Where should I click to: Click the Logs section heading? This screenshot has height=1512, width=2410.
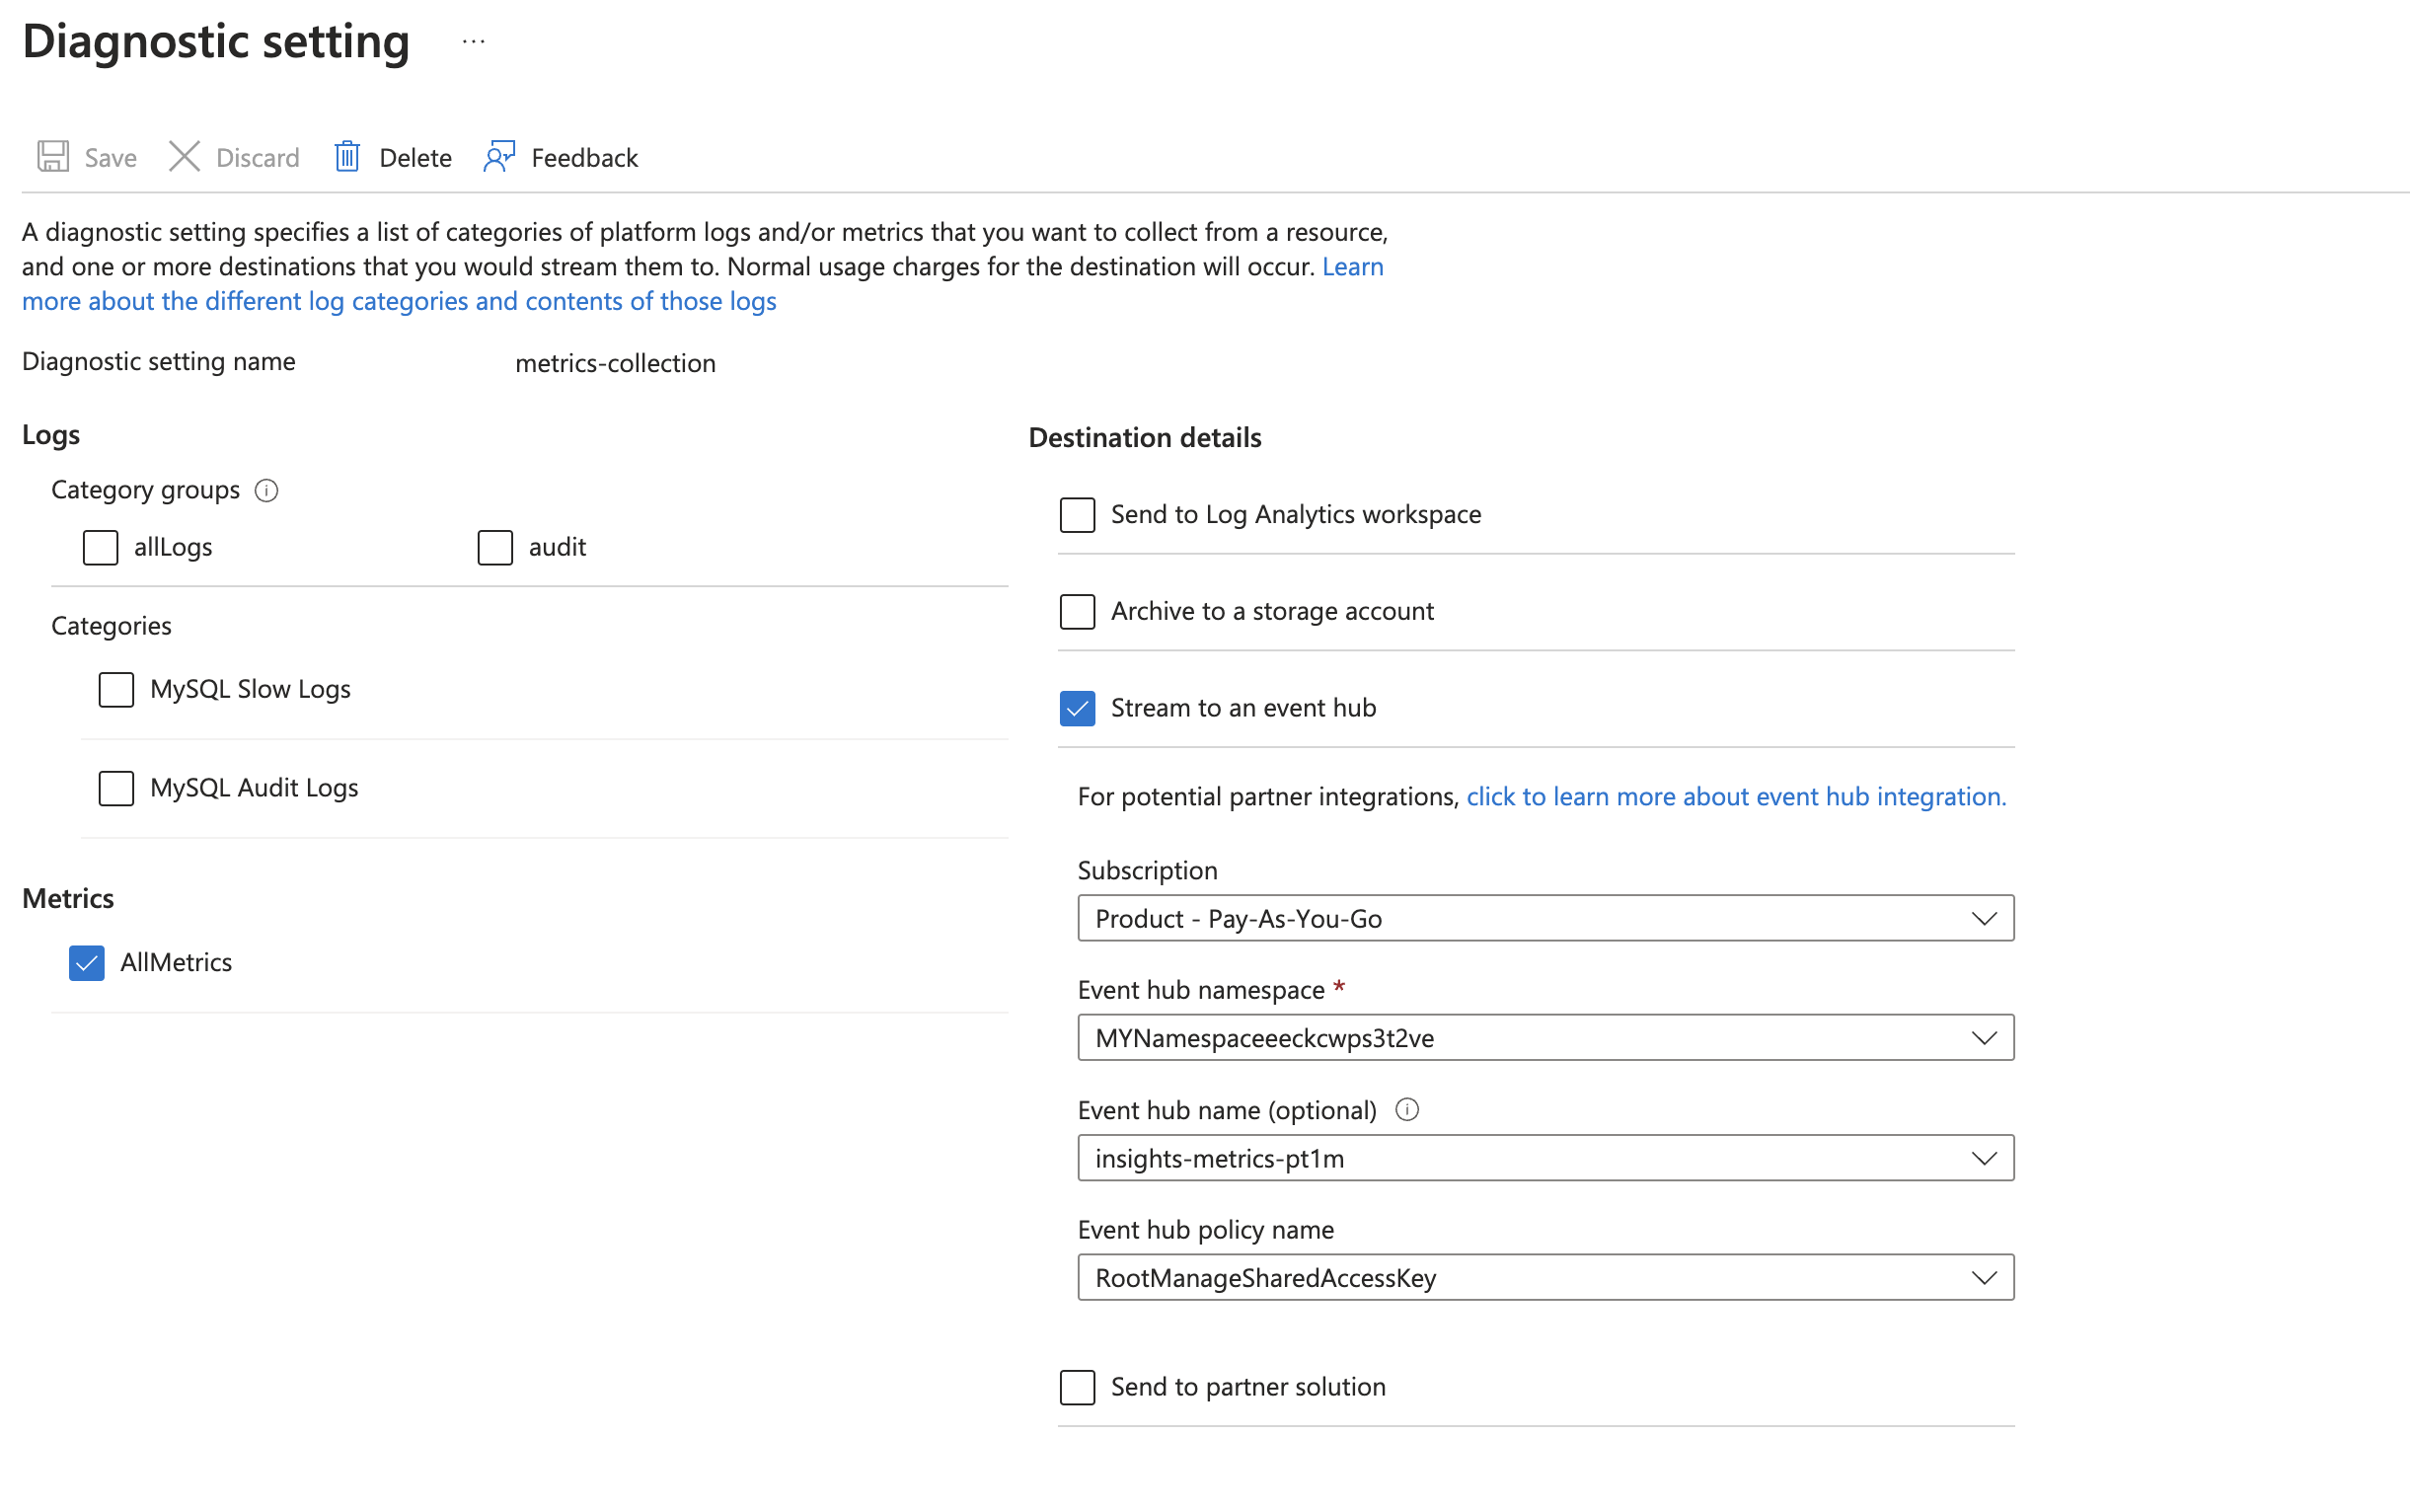(x=51, y=435)
